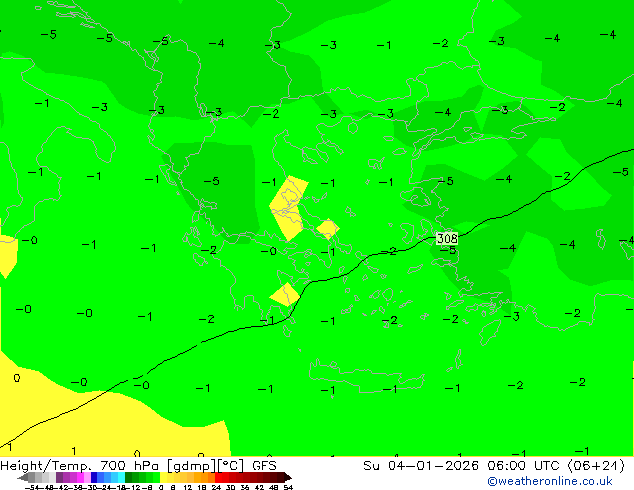Click the GFS model label in title
Screen dimensions: 634x490
click(264, 466)
